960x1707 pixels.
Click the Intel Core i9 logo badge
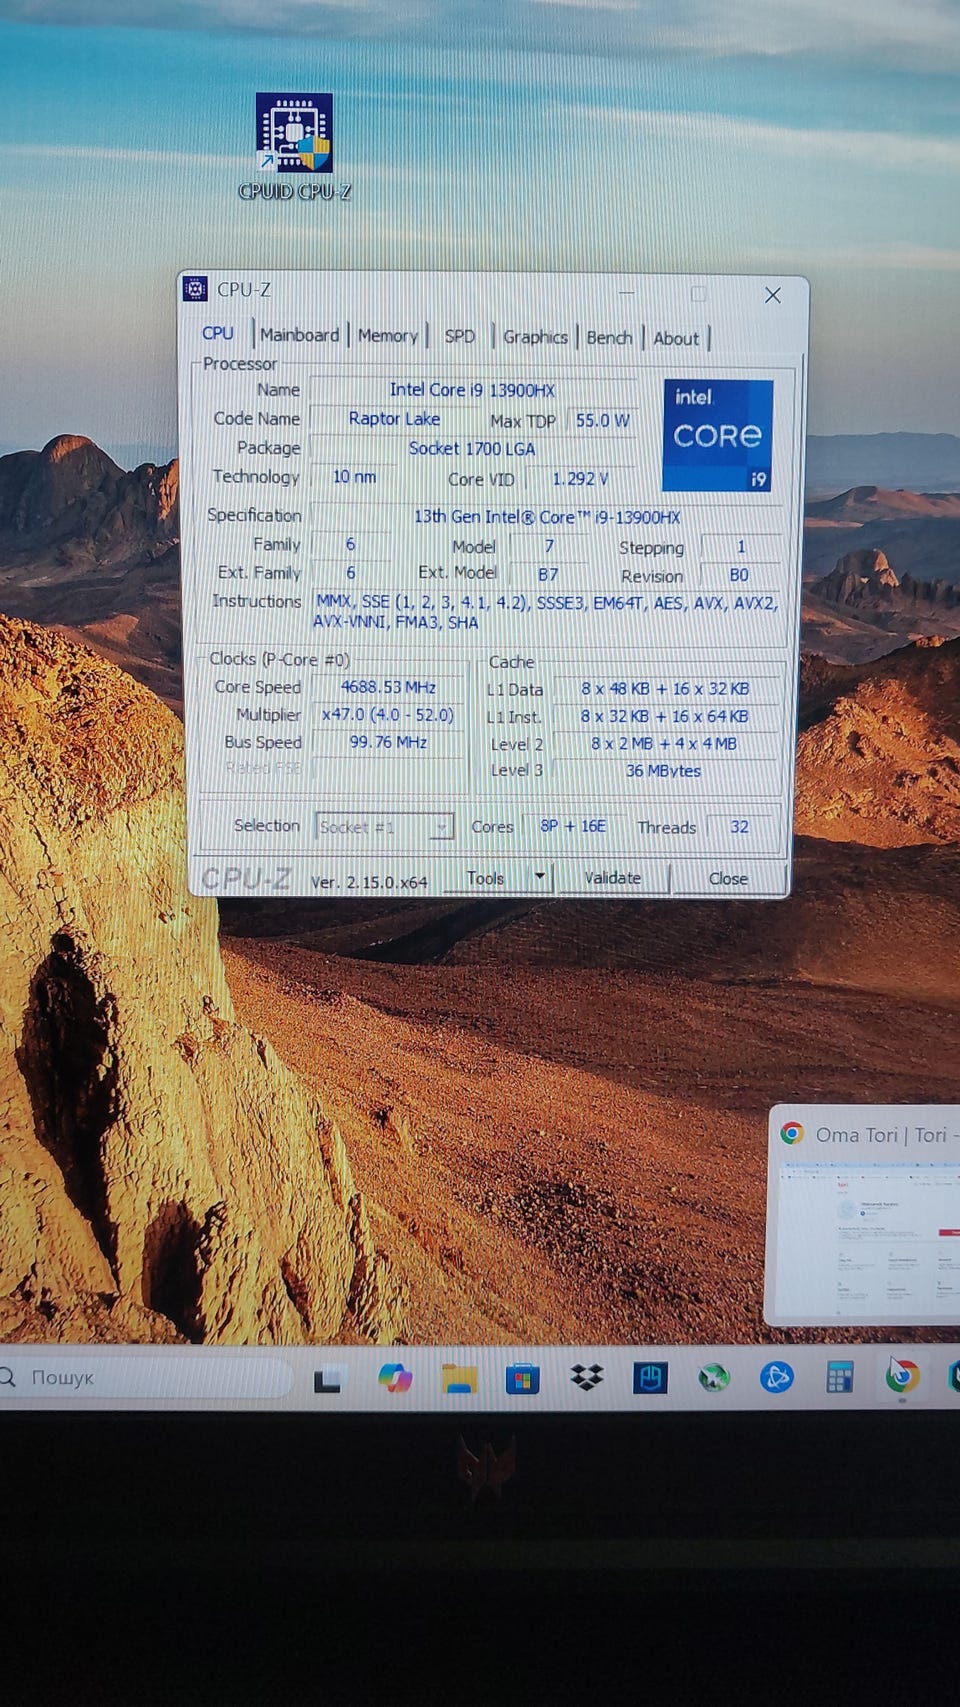[x=718, y=435]
